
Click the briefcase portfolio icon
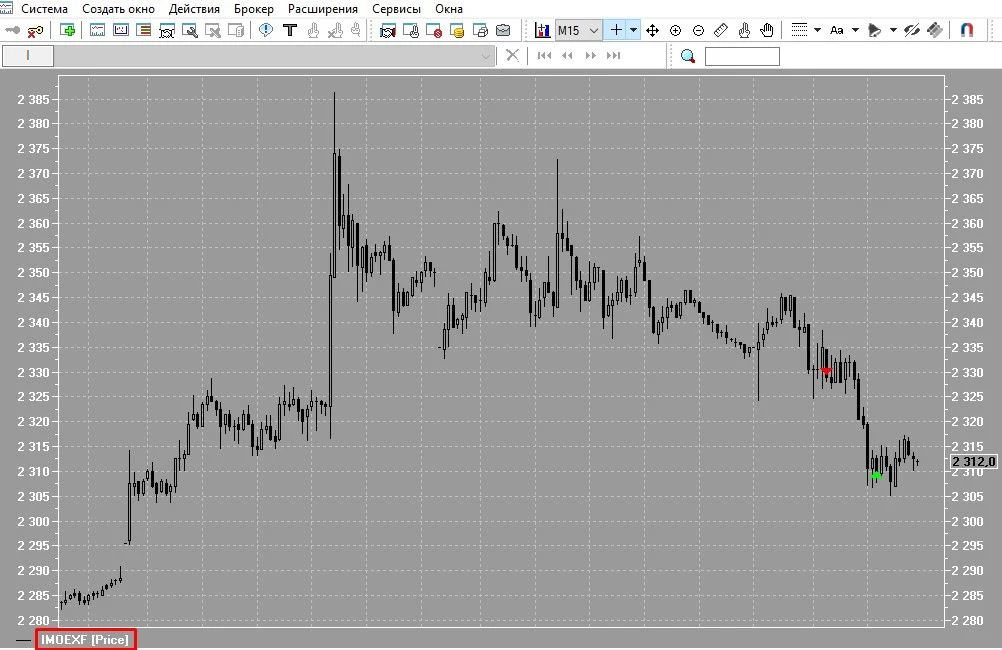click(503, 30)
